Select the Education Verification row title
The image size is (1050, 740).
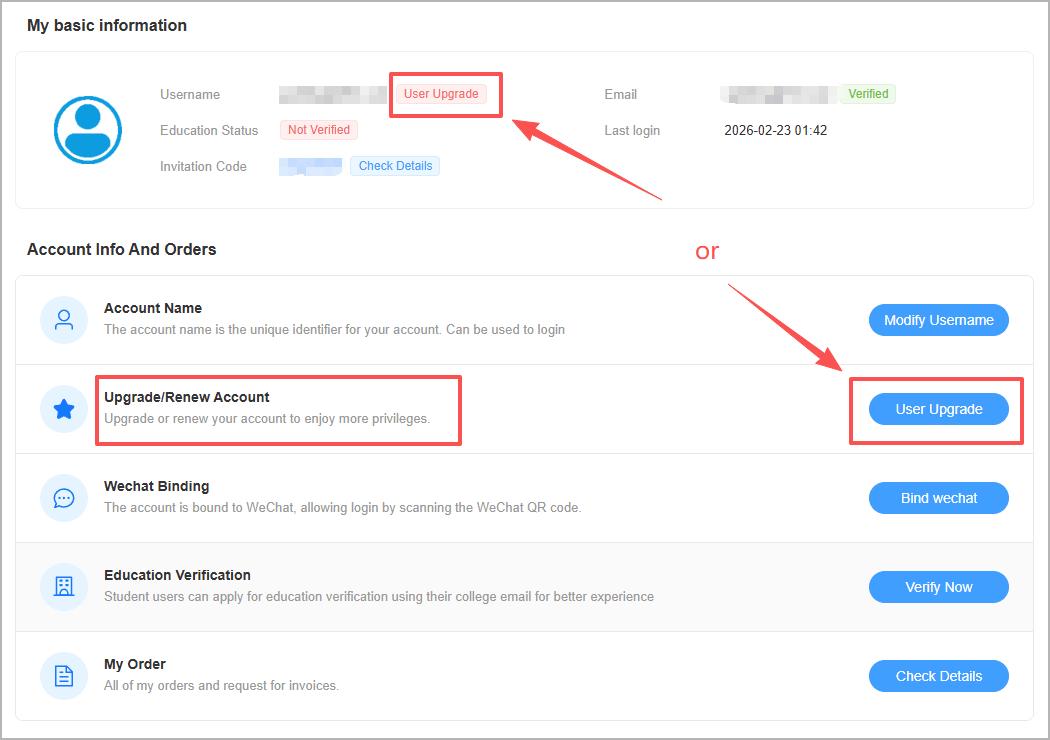[177, 575]
